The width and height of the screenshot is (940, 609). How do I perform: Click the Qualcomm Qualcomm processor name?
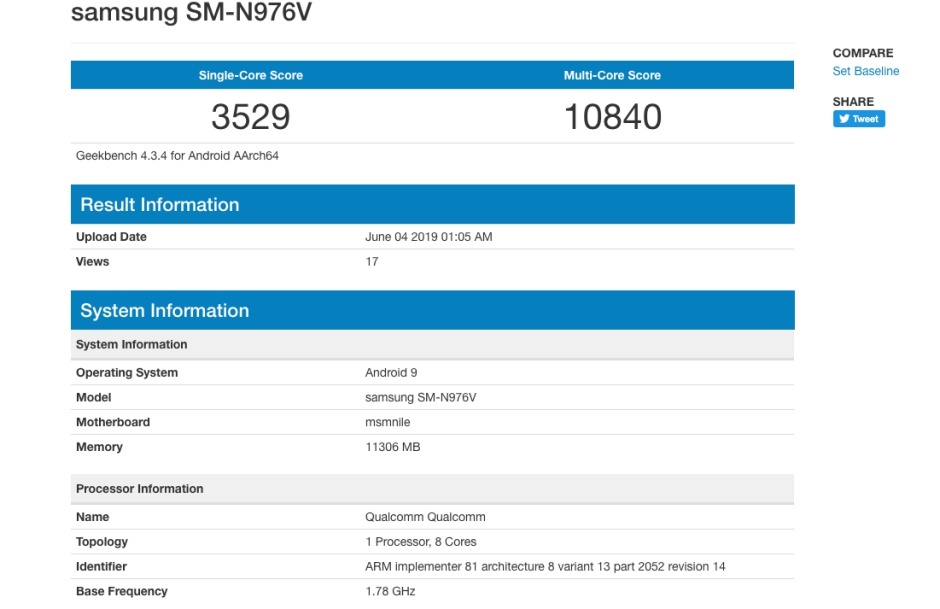[425, 517]
